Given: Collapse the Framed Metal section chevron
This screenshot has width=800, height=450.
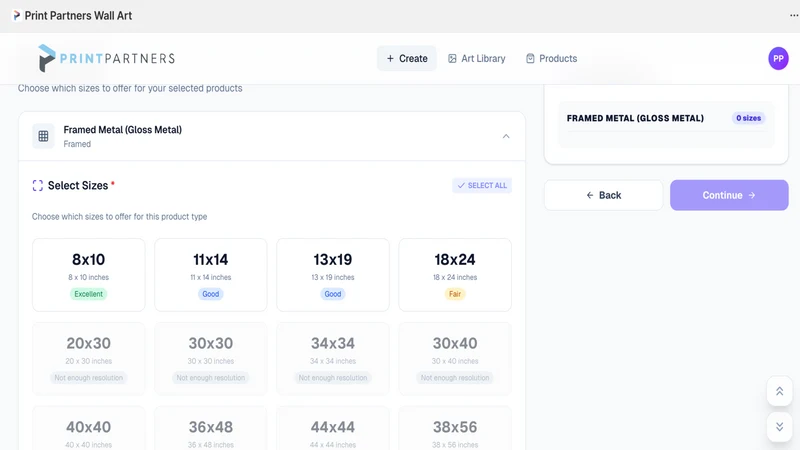Looking at the screenshot, I should (506, 136).
